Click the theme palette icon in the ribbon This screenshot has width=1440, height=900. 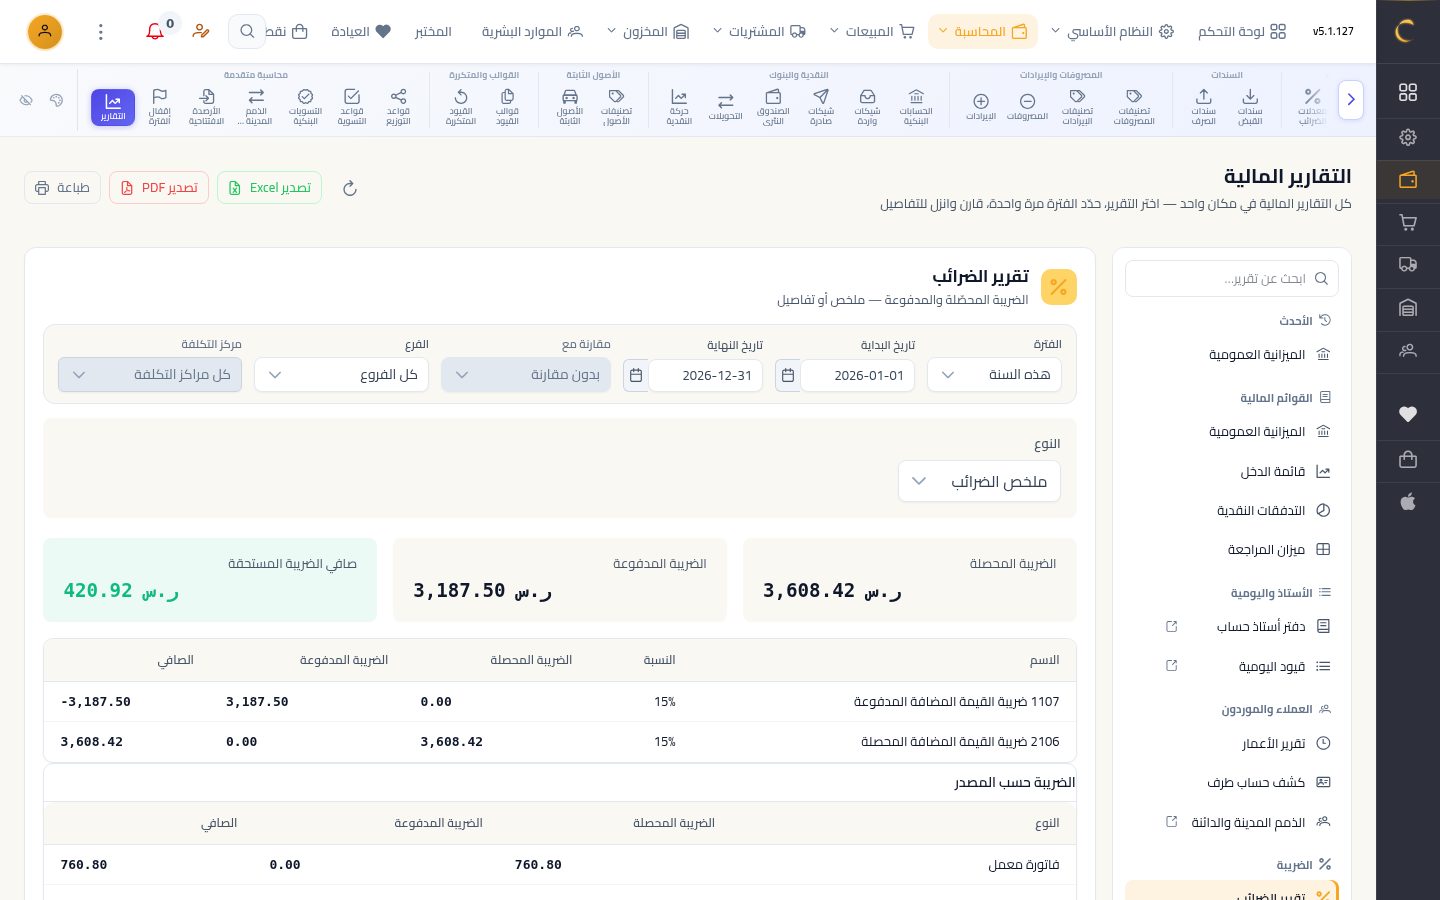[56, 100]
